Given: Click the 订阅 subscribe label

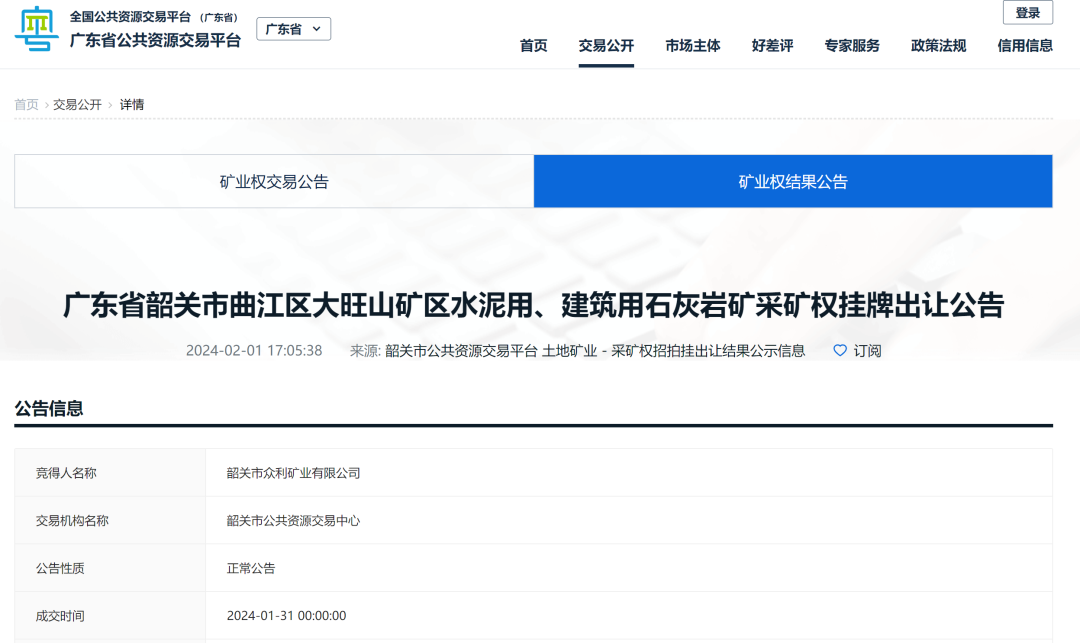Looking at the screenshot, I should (x=867, y=351).
